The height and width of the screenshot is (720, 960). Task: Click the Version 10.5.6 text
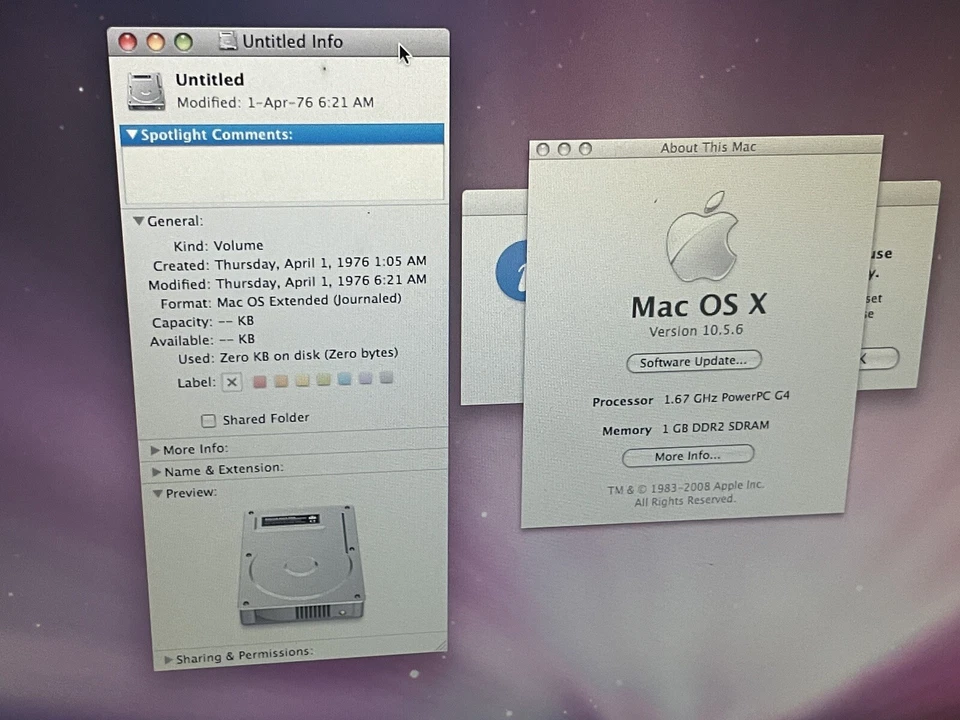698,330
